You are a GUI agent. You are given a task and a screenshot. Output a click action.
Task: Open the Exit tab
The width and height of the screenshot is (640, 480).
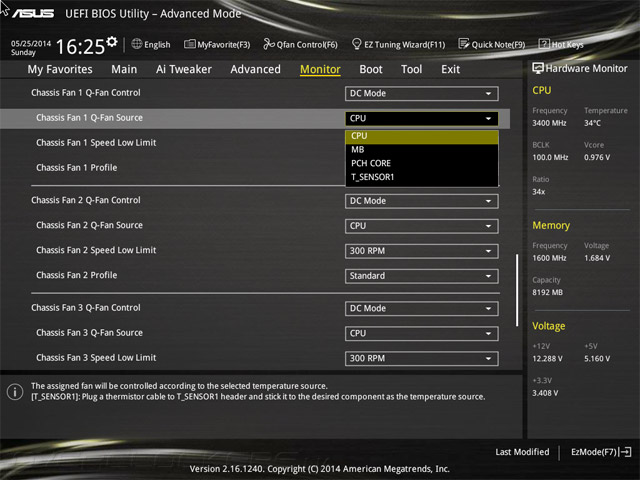[x=451, y=69]
